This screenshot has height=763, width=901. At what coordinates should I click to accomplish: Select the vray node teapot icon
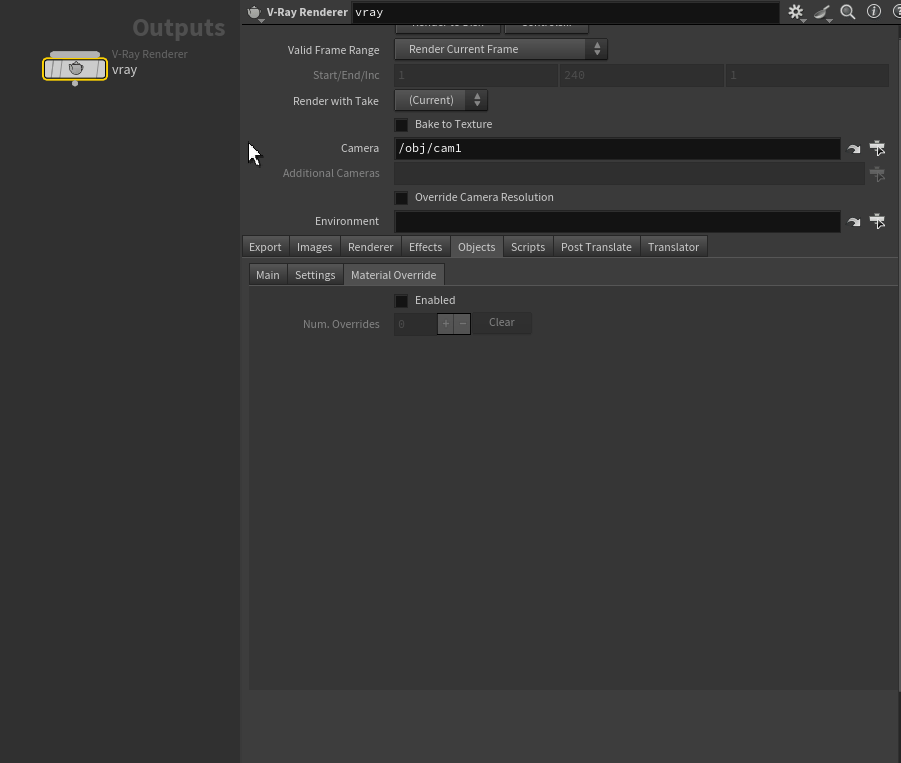point(75,69)
